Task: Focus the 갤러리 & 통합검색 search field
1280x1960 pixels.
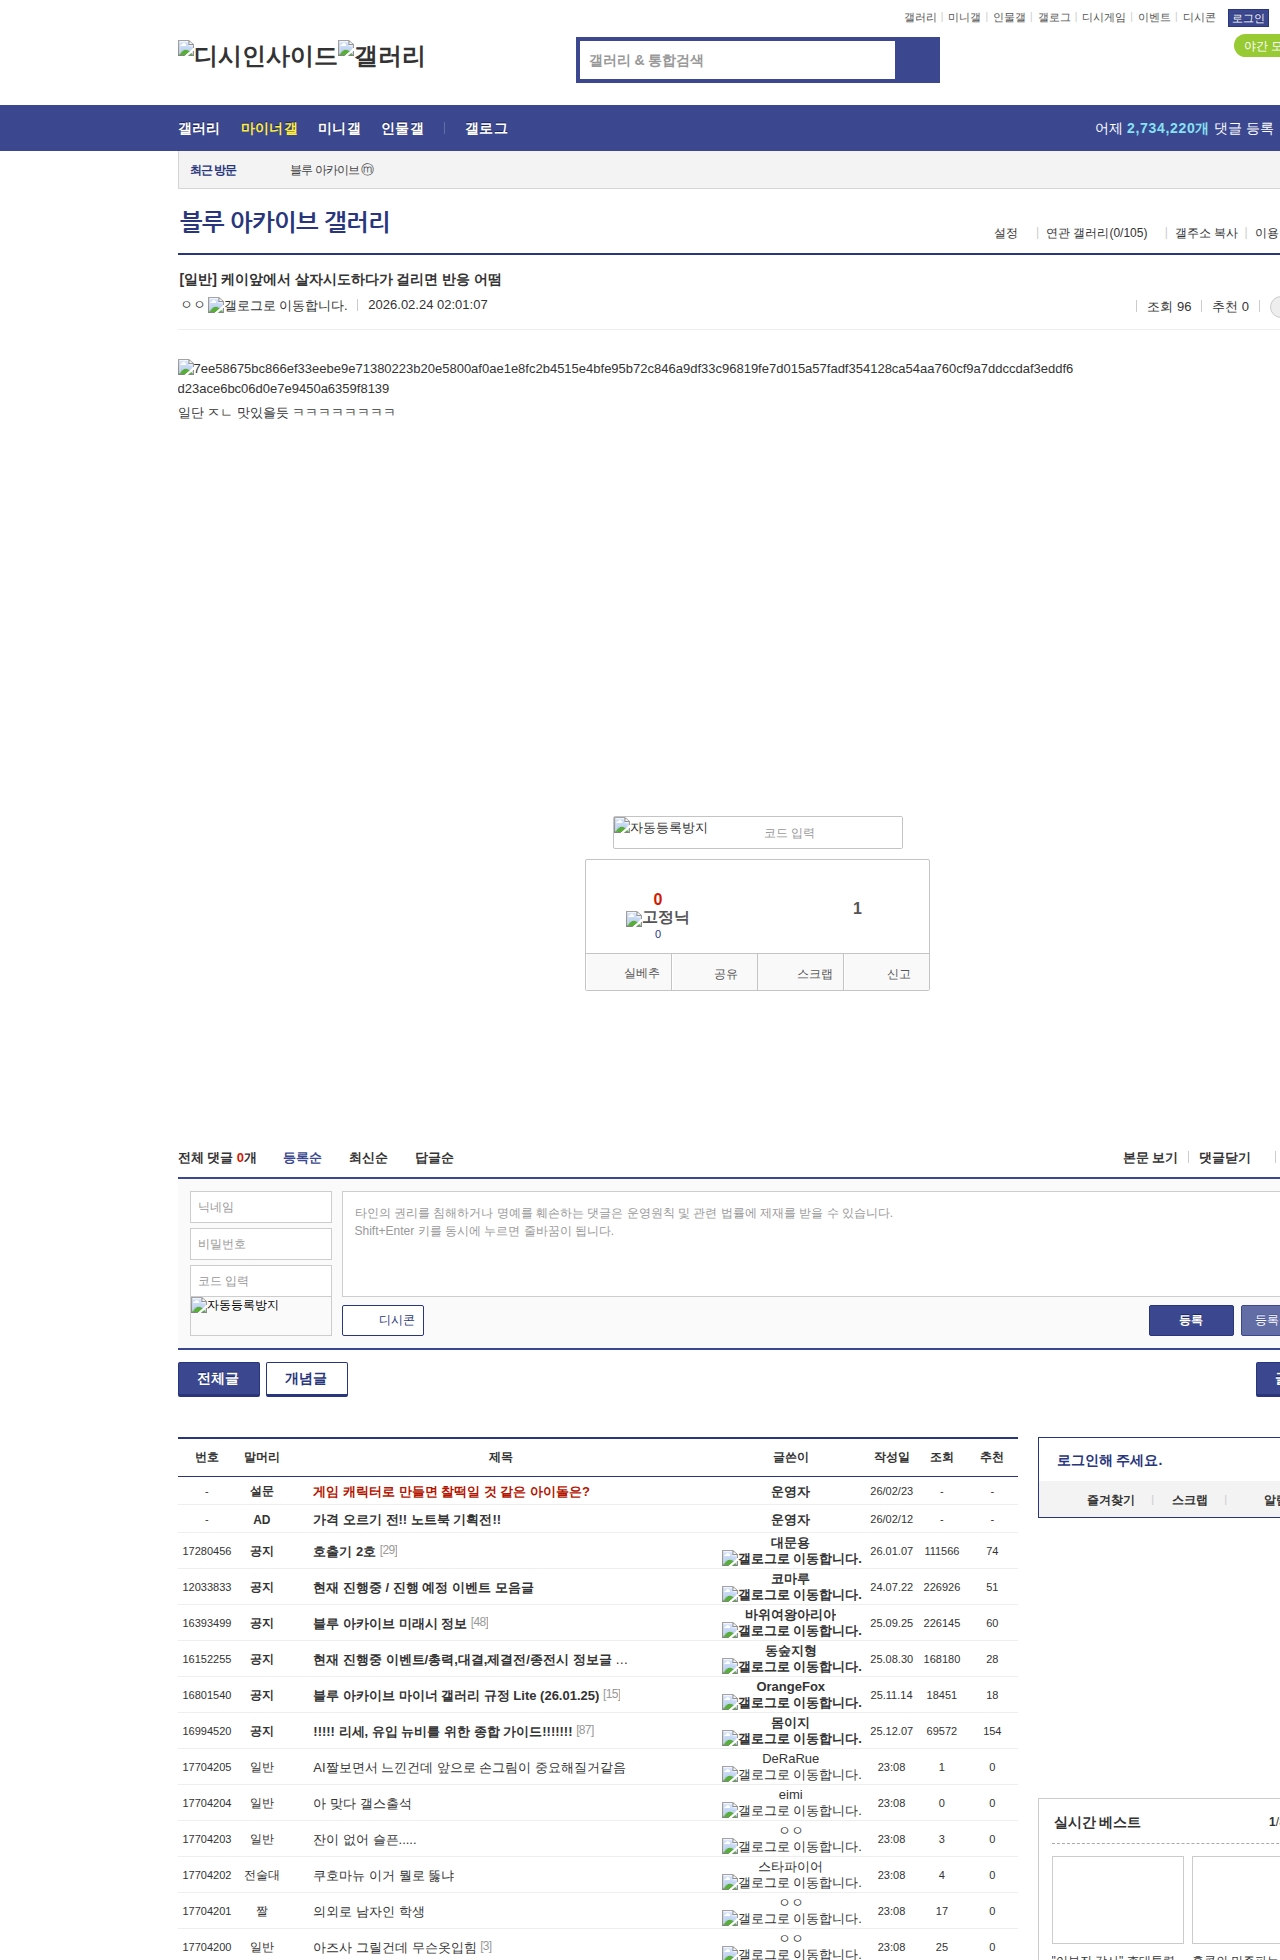Action: [x=738, y=60]
